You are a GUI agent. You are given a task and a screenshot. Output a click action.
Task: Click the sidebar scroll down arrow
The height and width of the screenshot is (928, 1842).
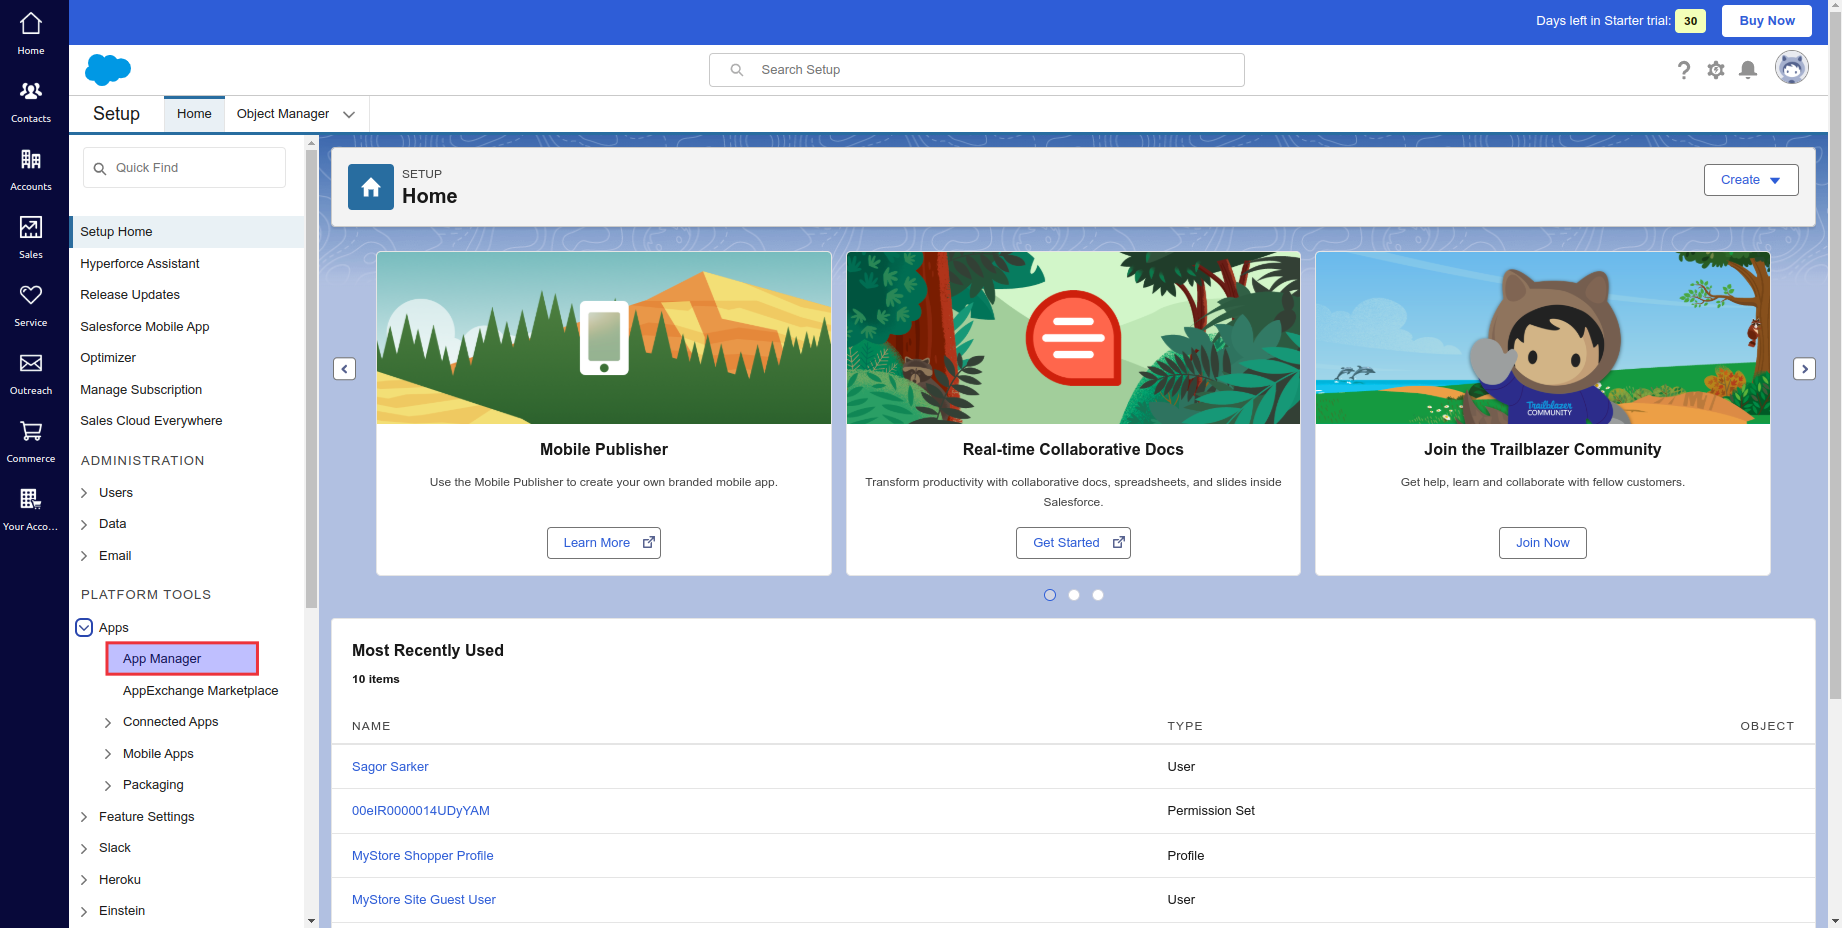tap(311, 920)
